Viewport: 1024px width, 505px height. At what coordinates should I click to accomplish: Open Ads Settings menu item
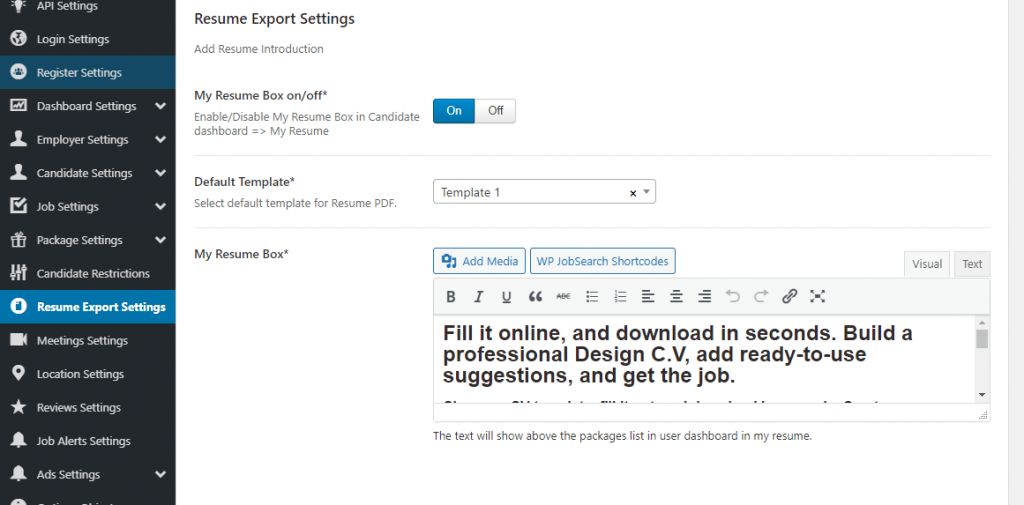click(88, 474)
